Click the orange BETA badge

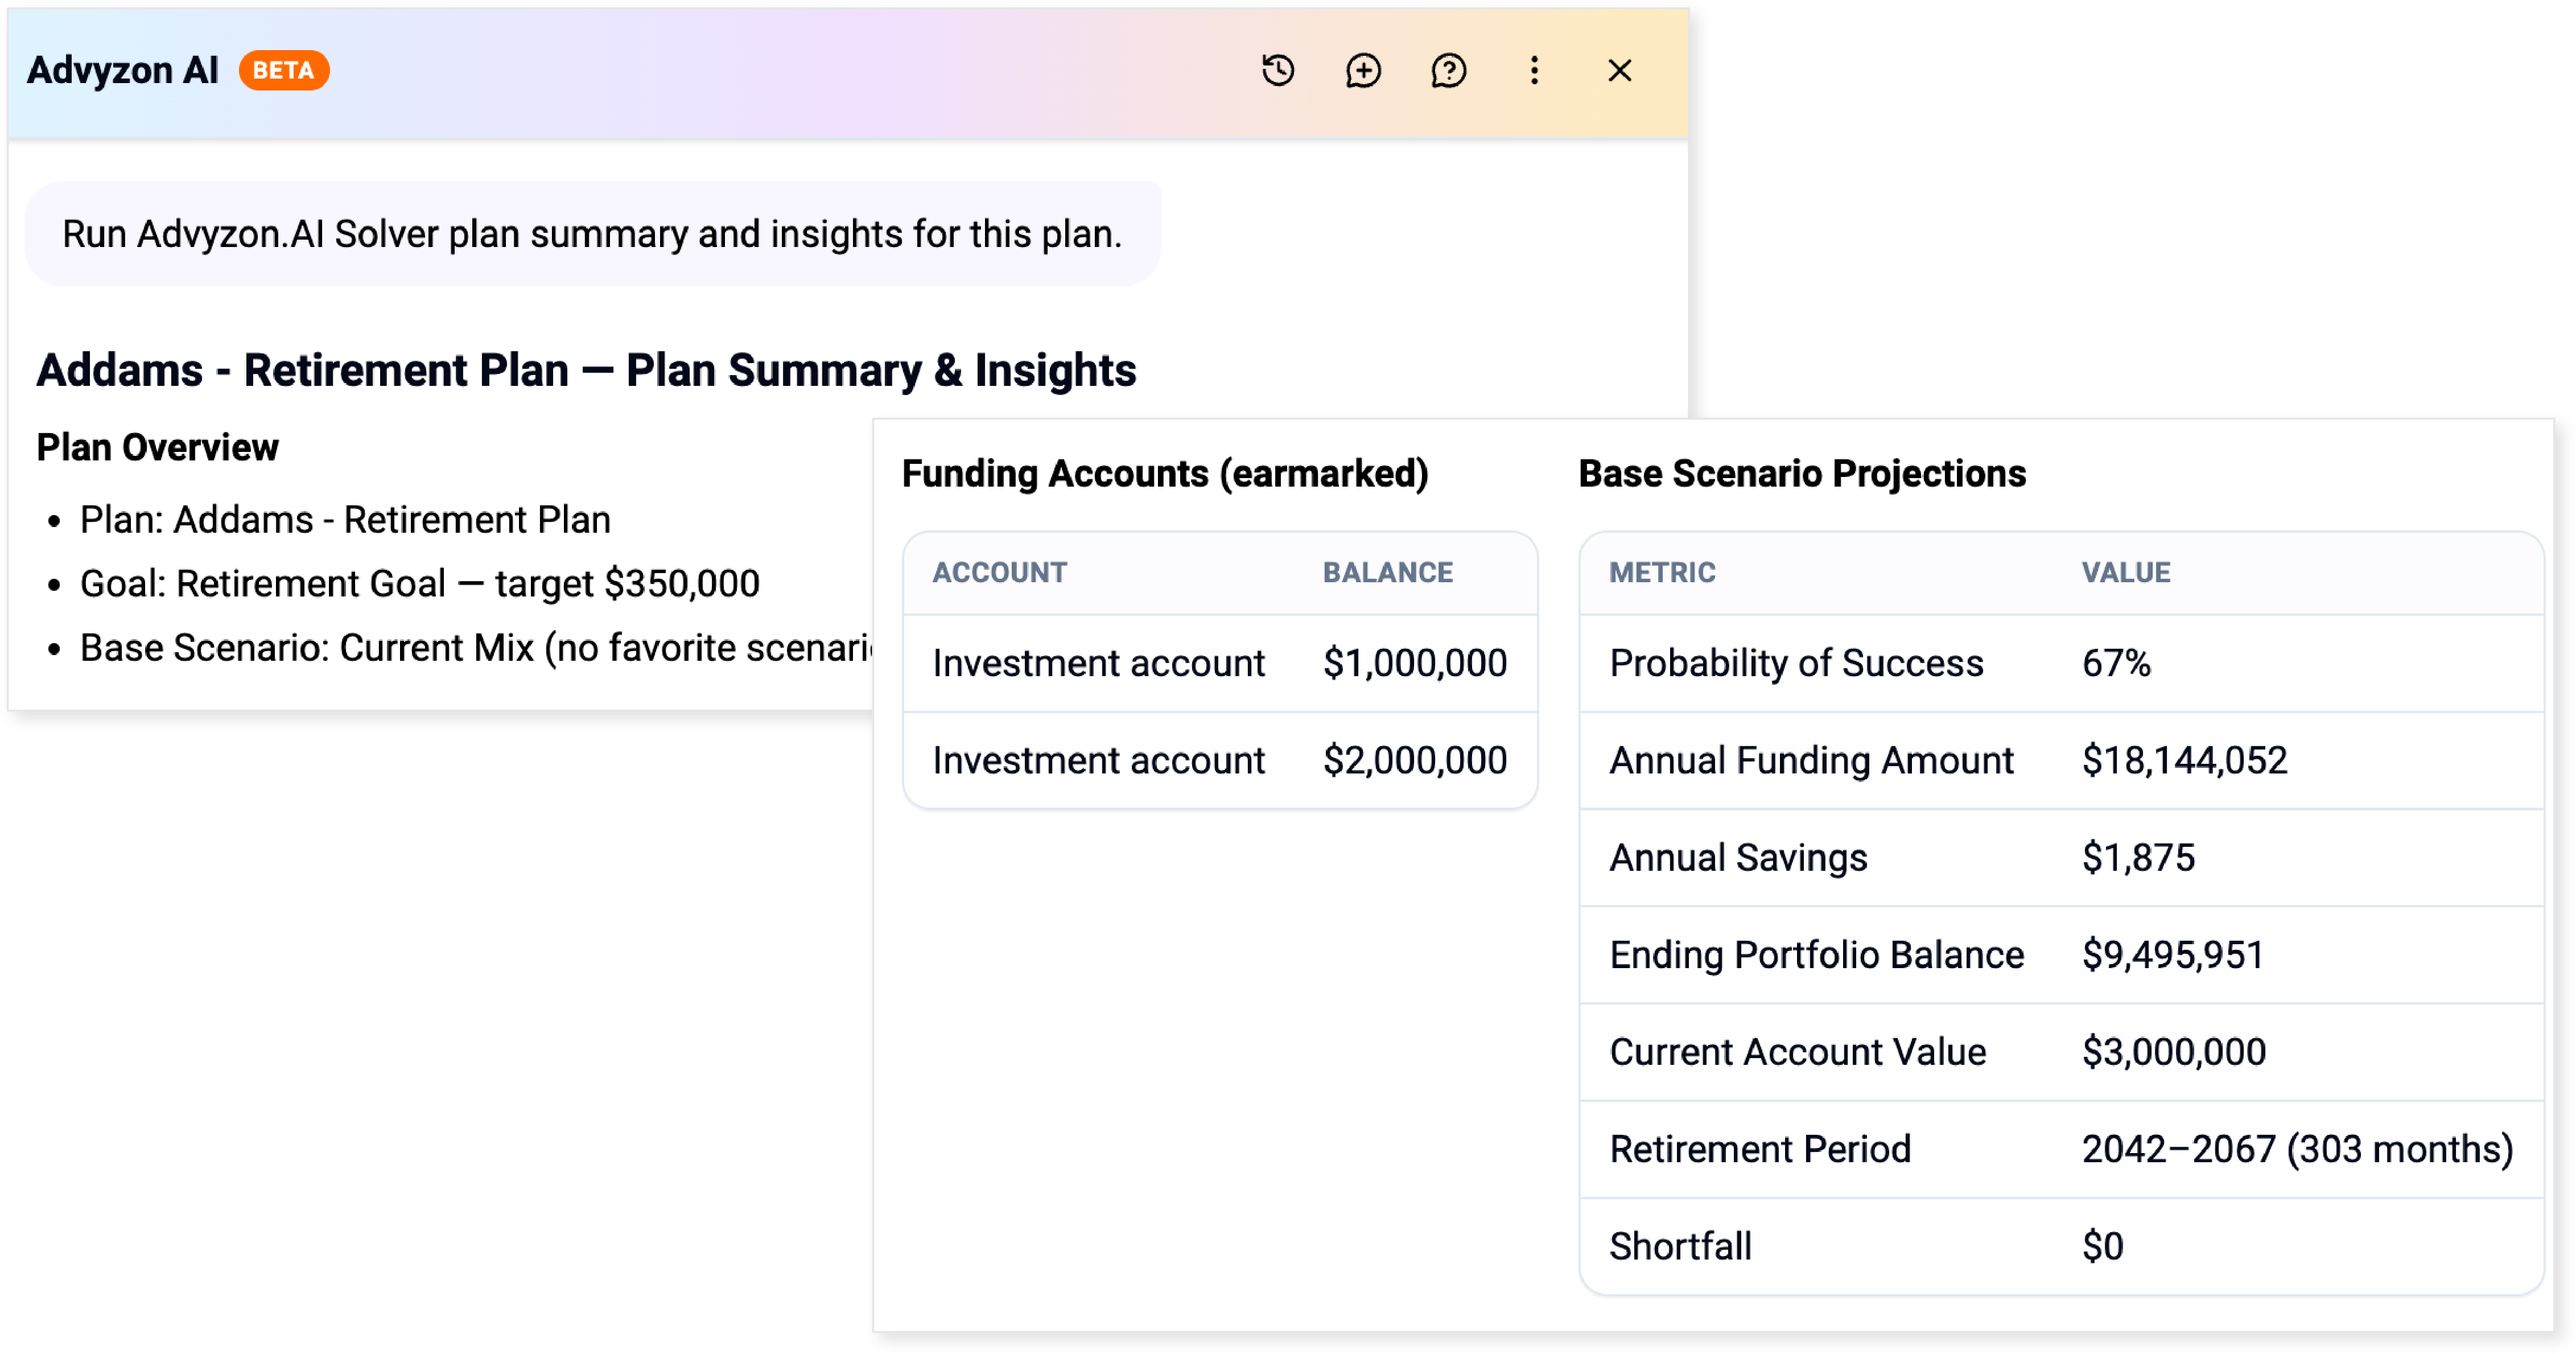[284, 71]
